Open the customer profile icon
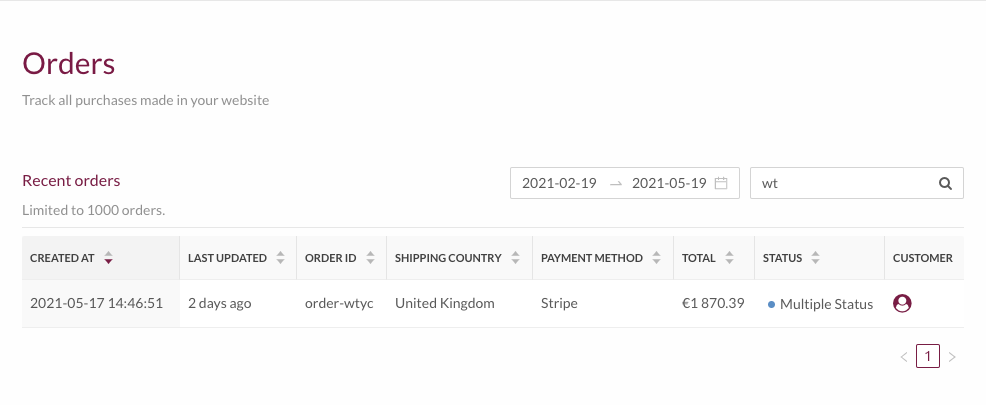 tap(902, 304)
